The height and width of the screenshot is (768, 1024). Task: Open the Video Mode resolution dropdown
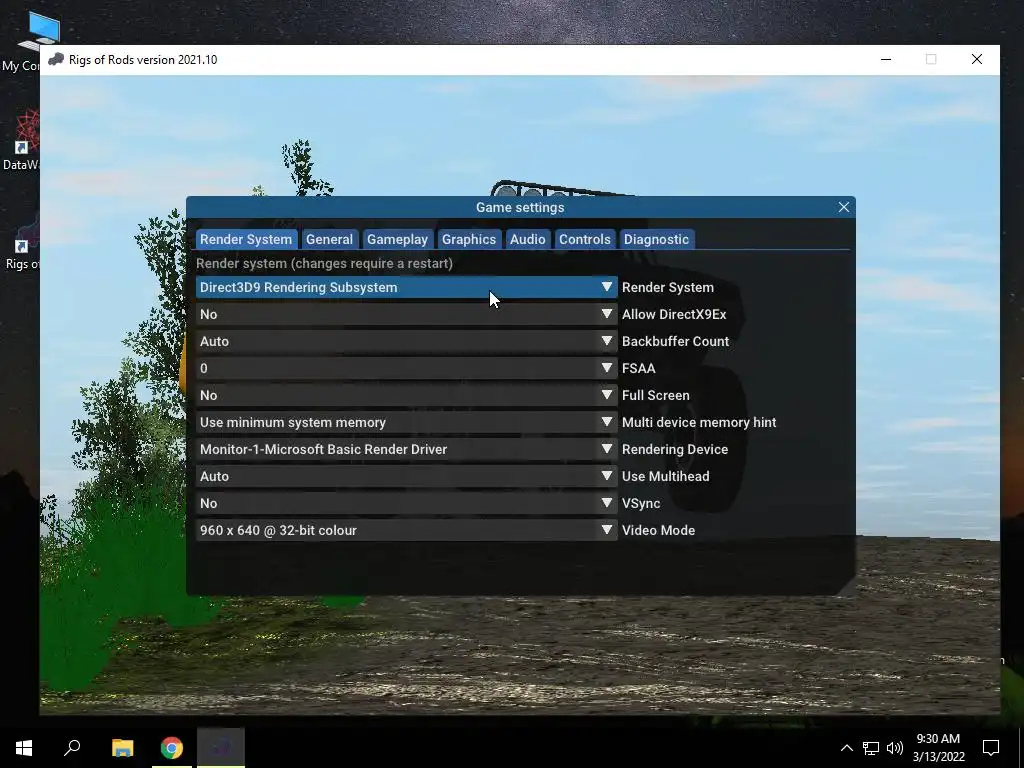406,530
